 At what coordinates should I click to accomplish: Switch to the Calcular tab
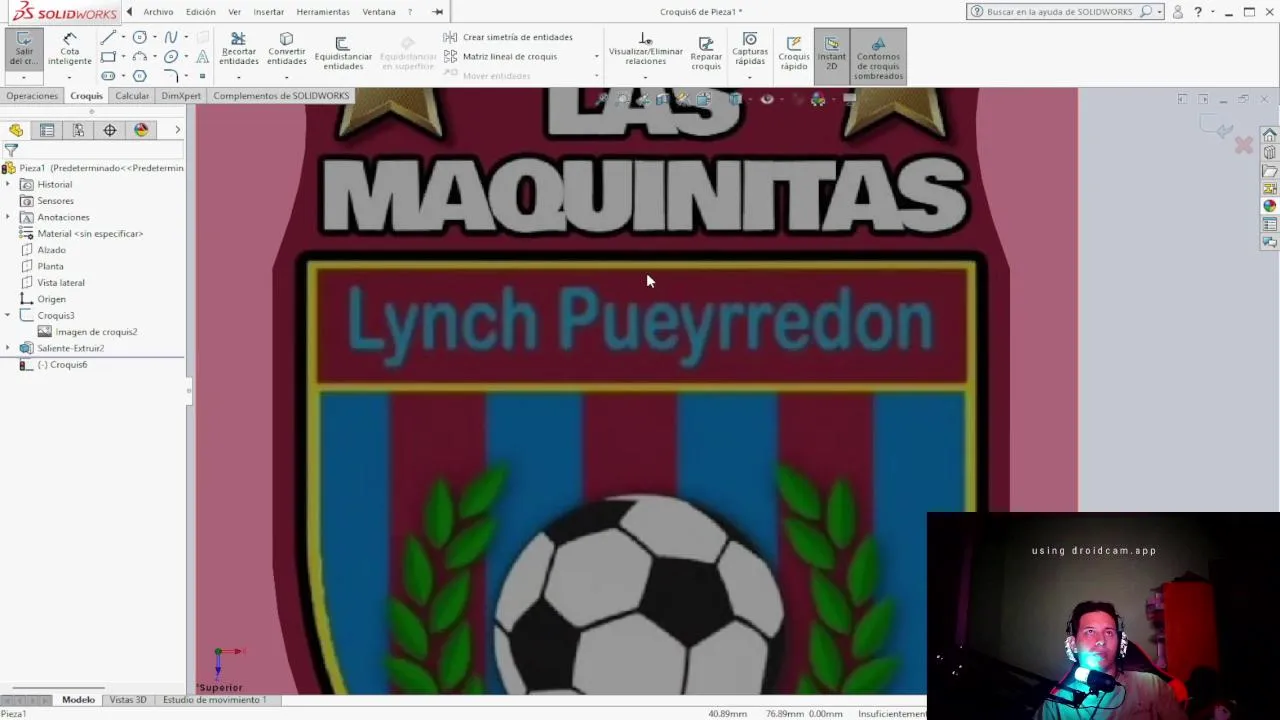point(132,96)
